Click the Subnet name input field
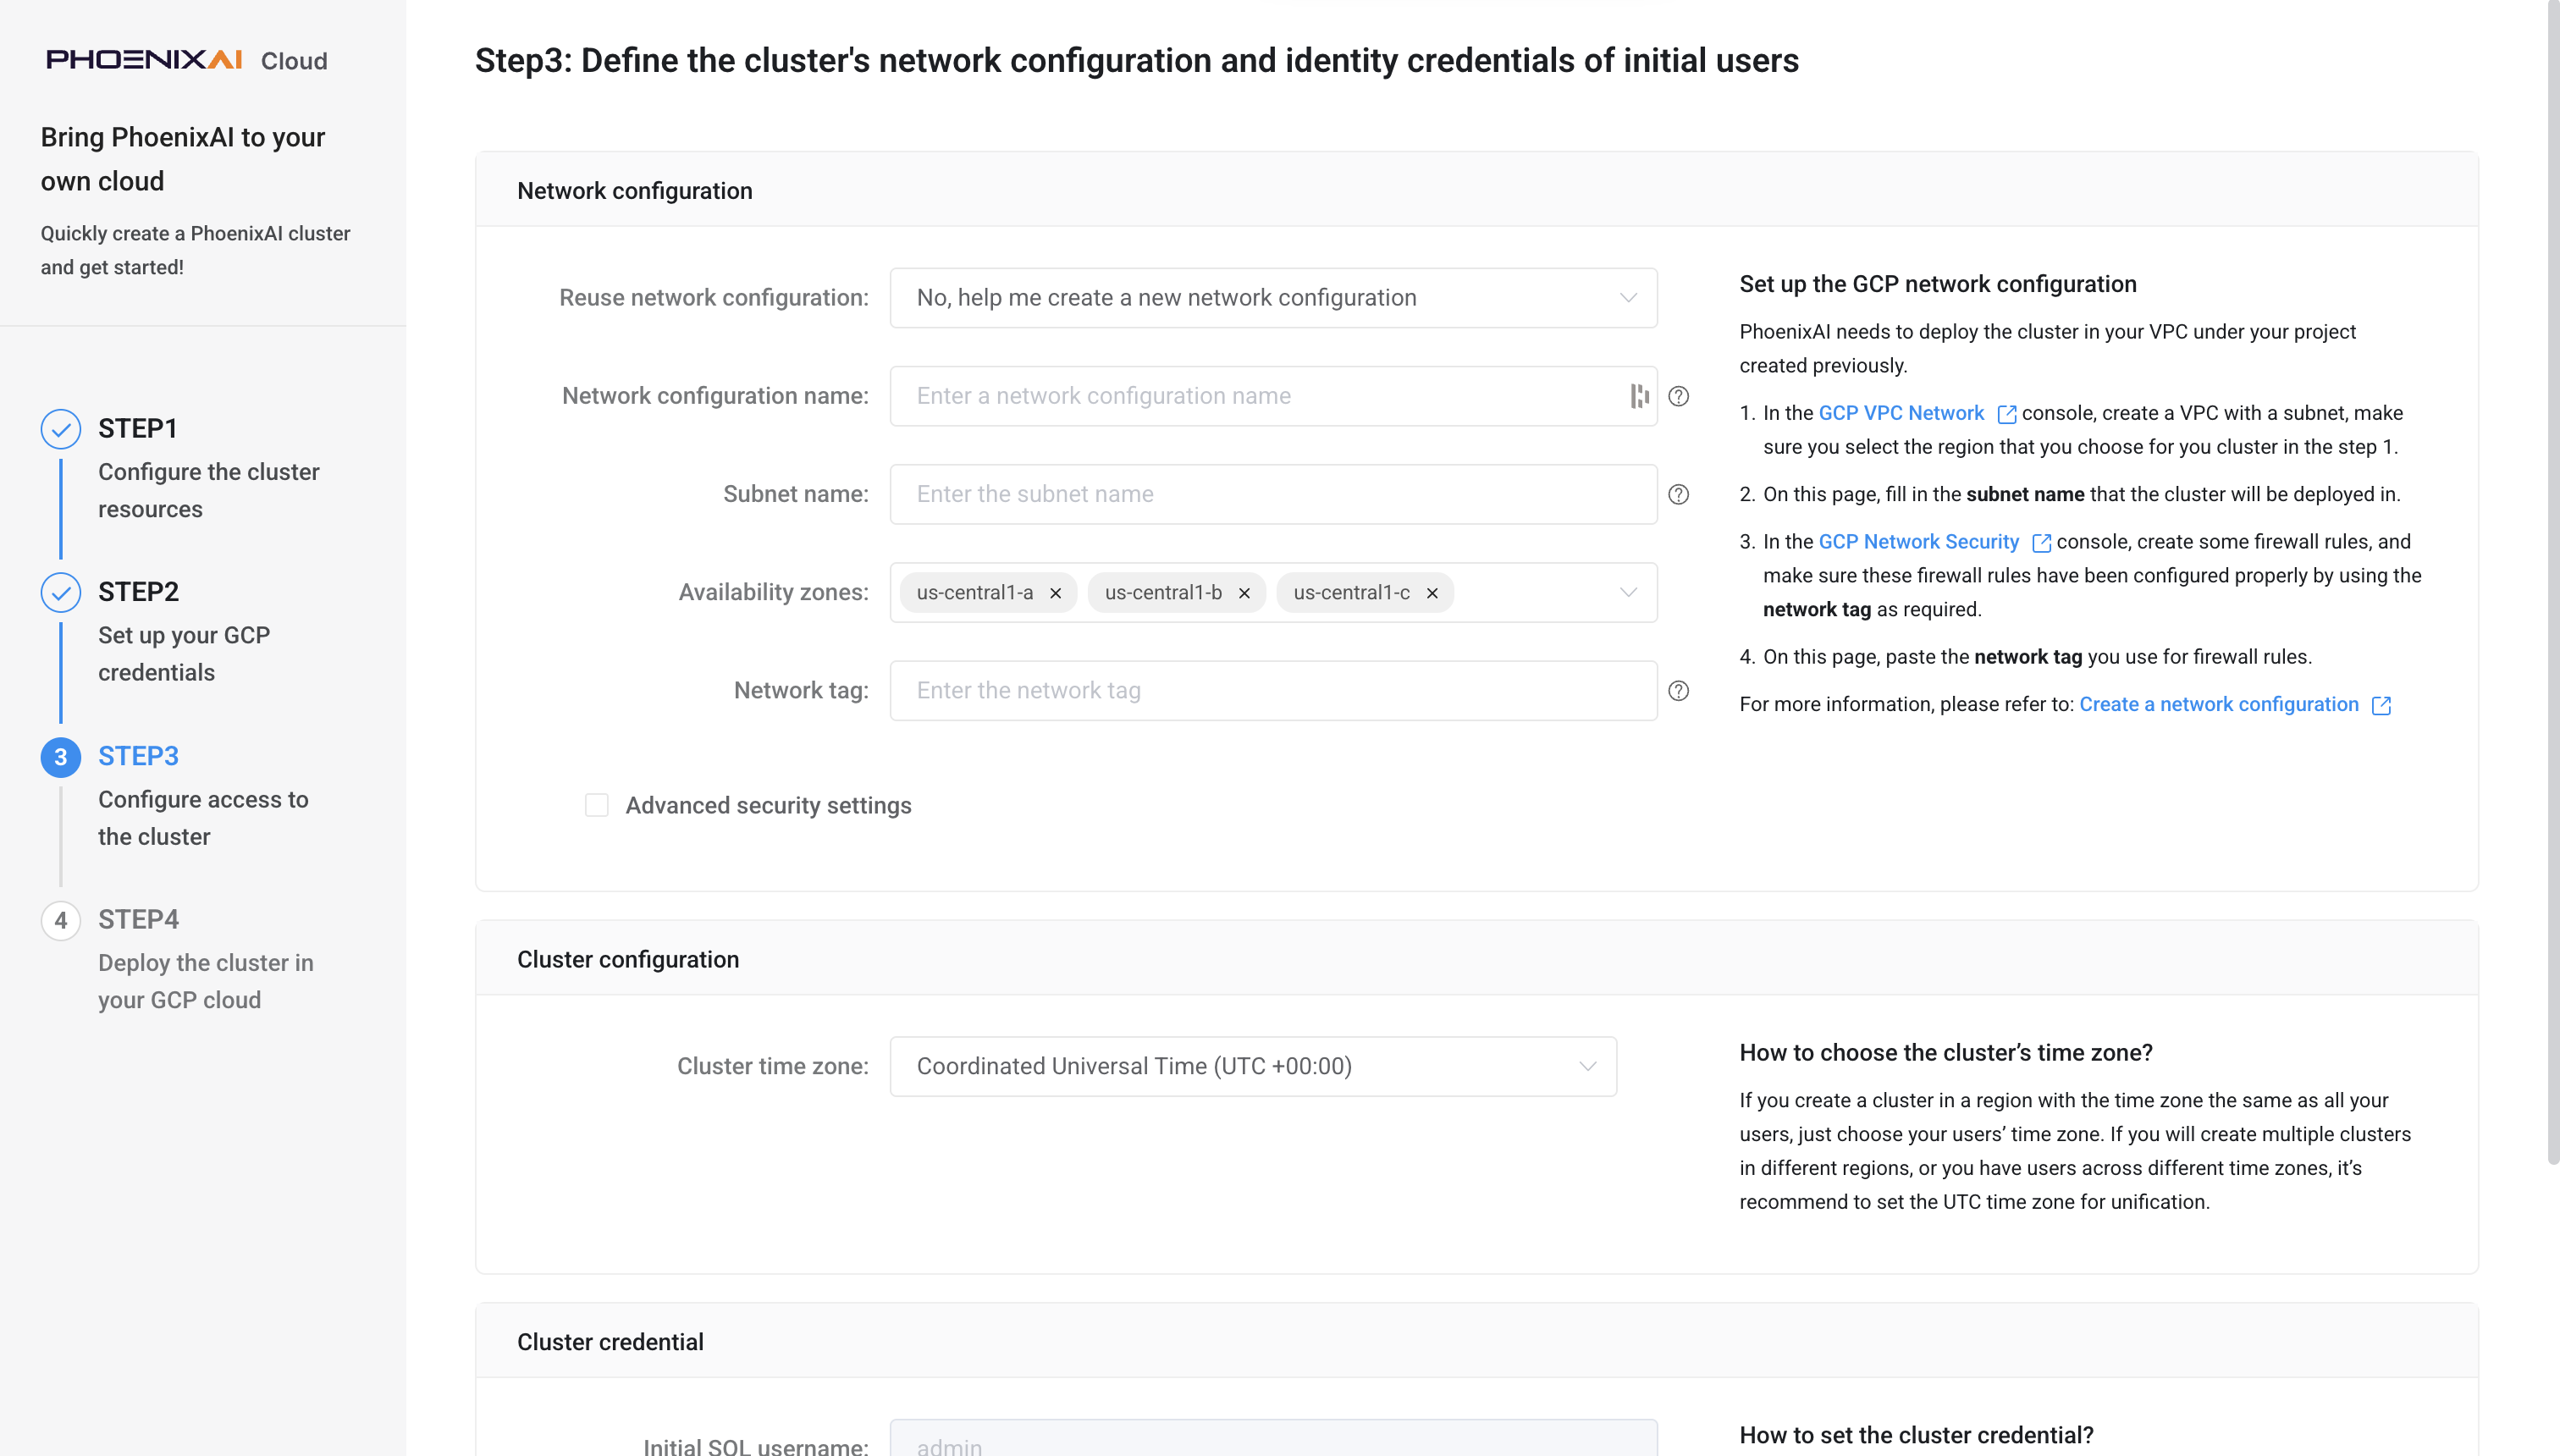Image resolution: width=2560 pixels, height=1456 pixels. click(x=1273, y=494)
